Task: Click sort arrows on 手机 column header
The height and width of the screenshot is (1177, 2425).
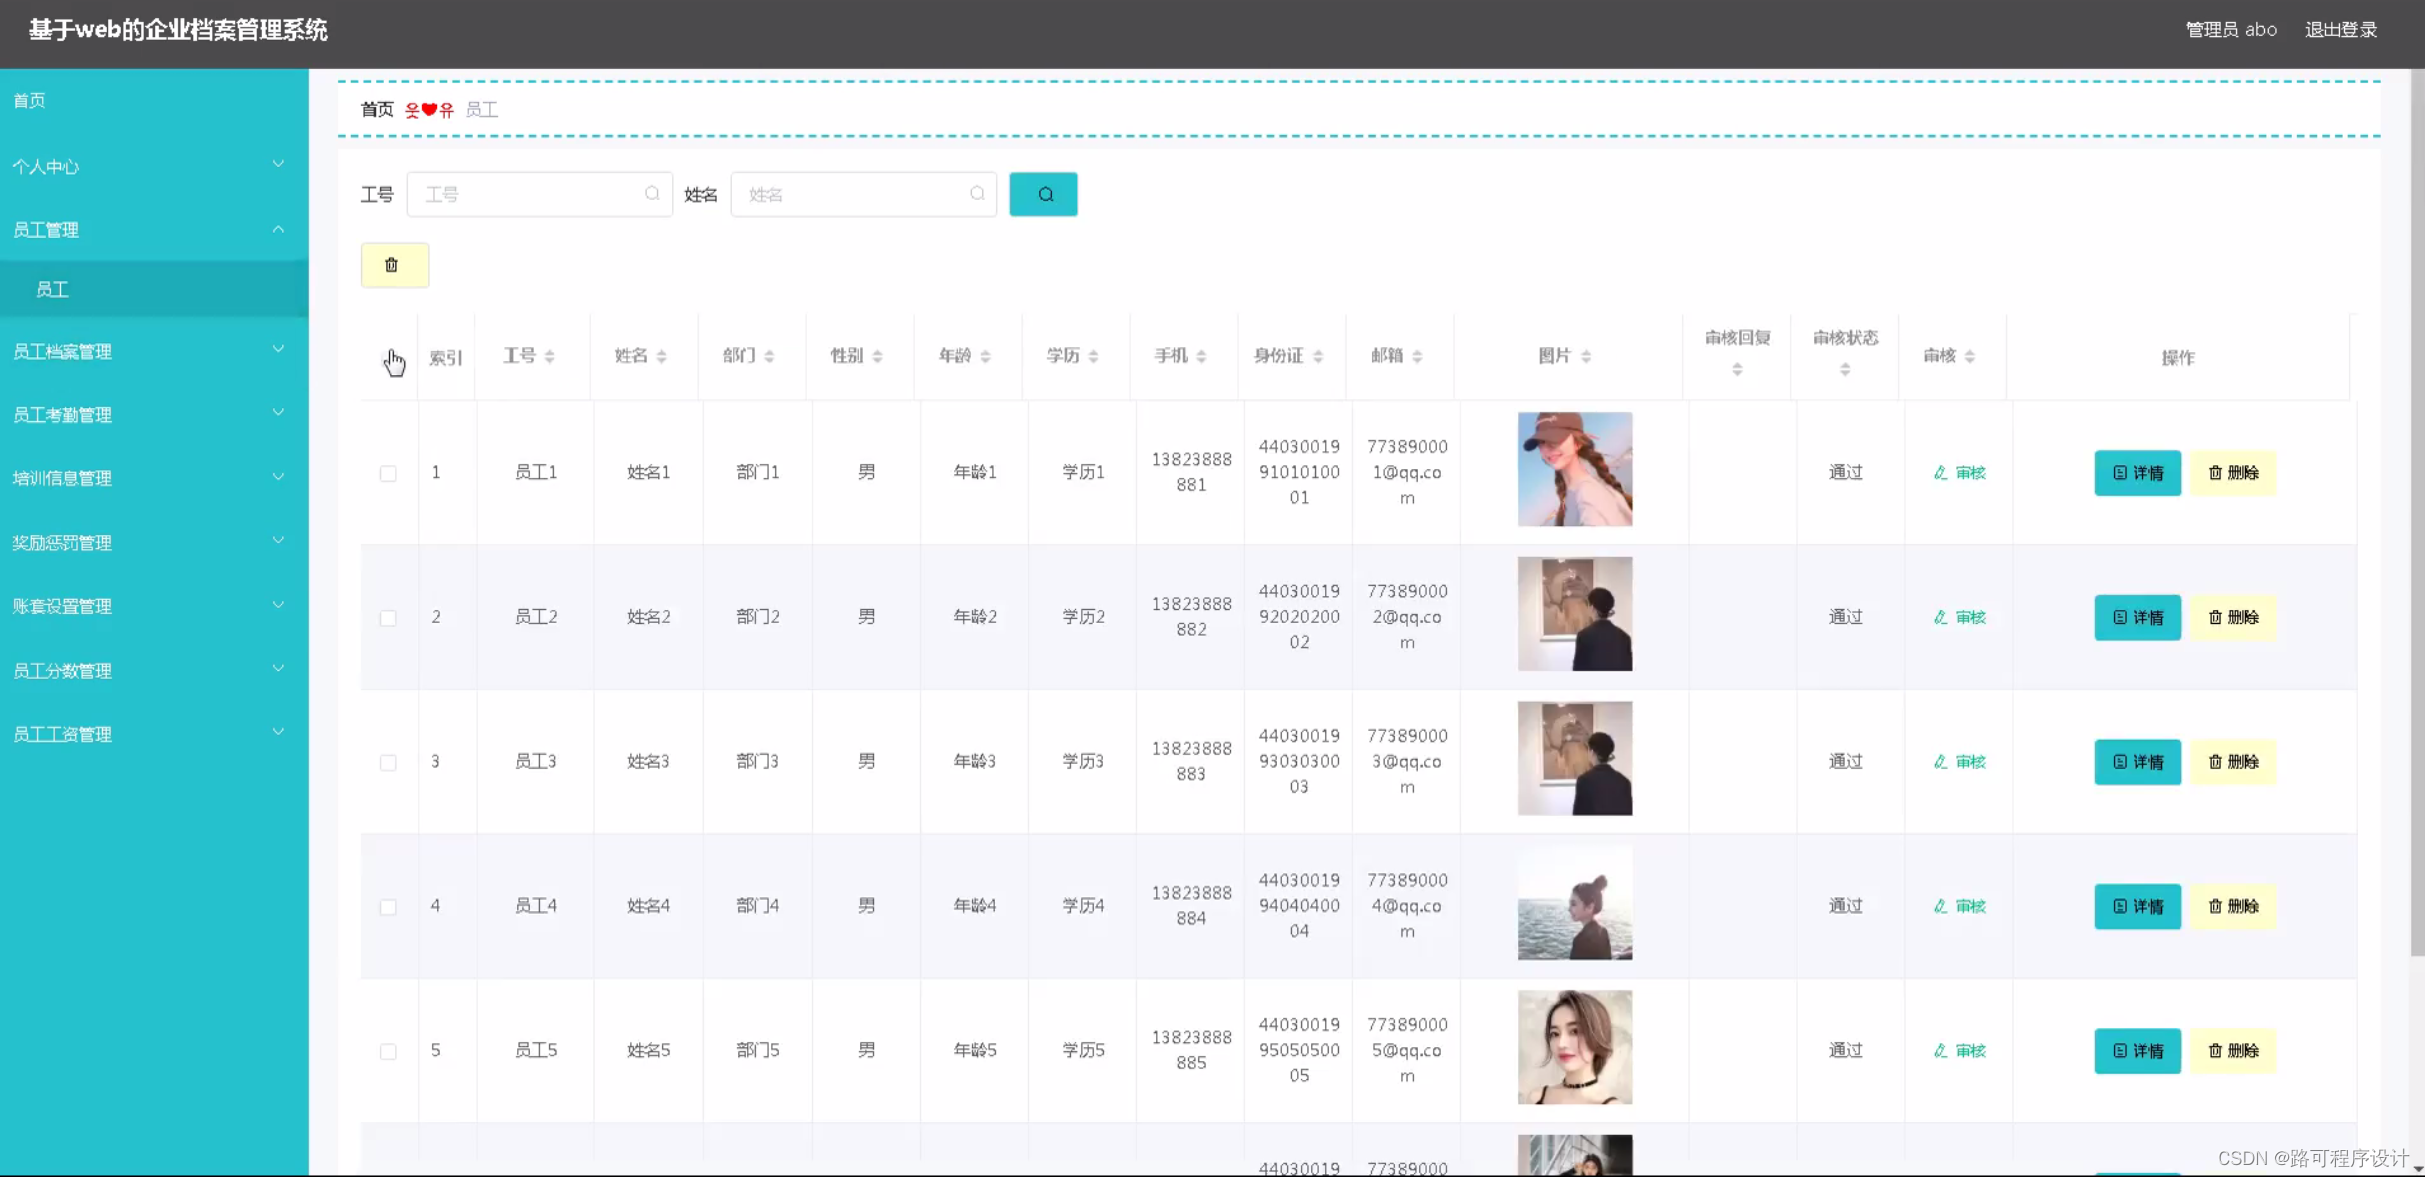Action: pos(1201,356)
